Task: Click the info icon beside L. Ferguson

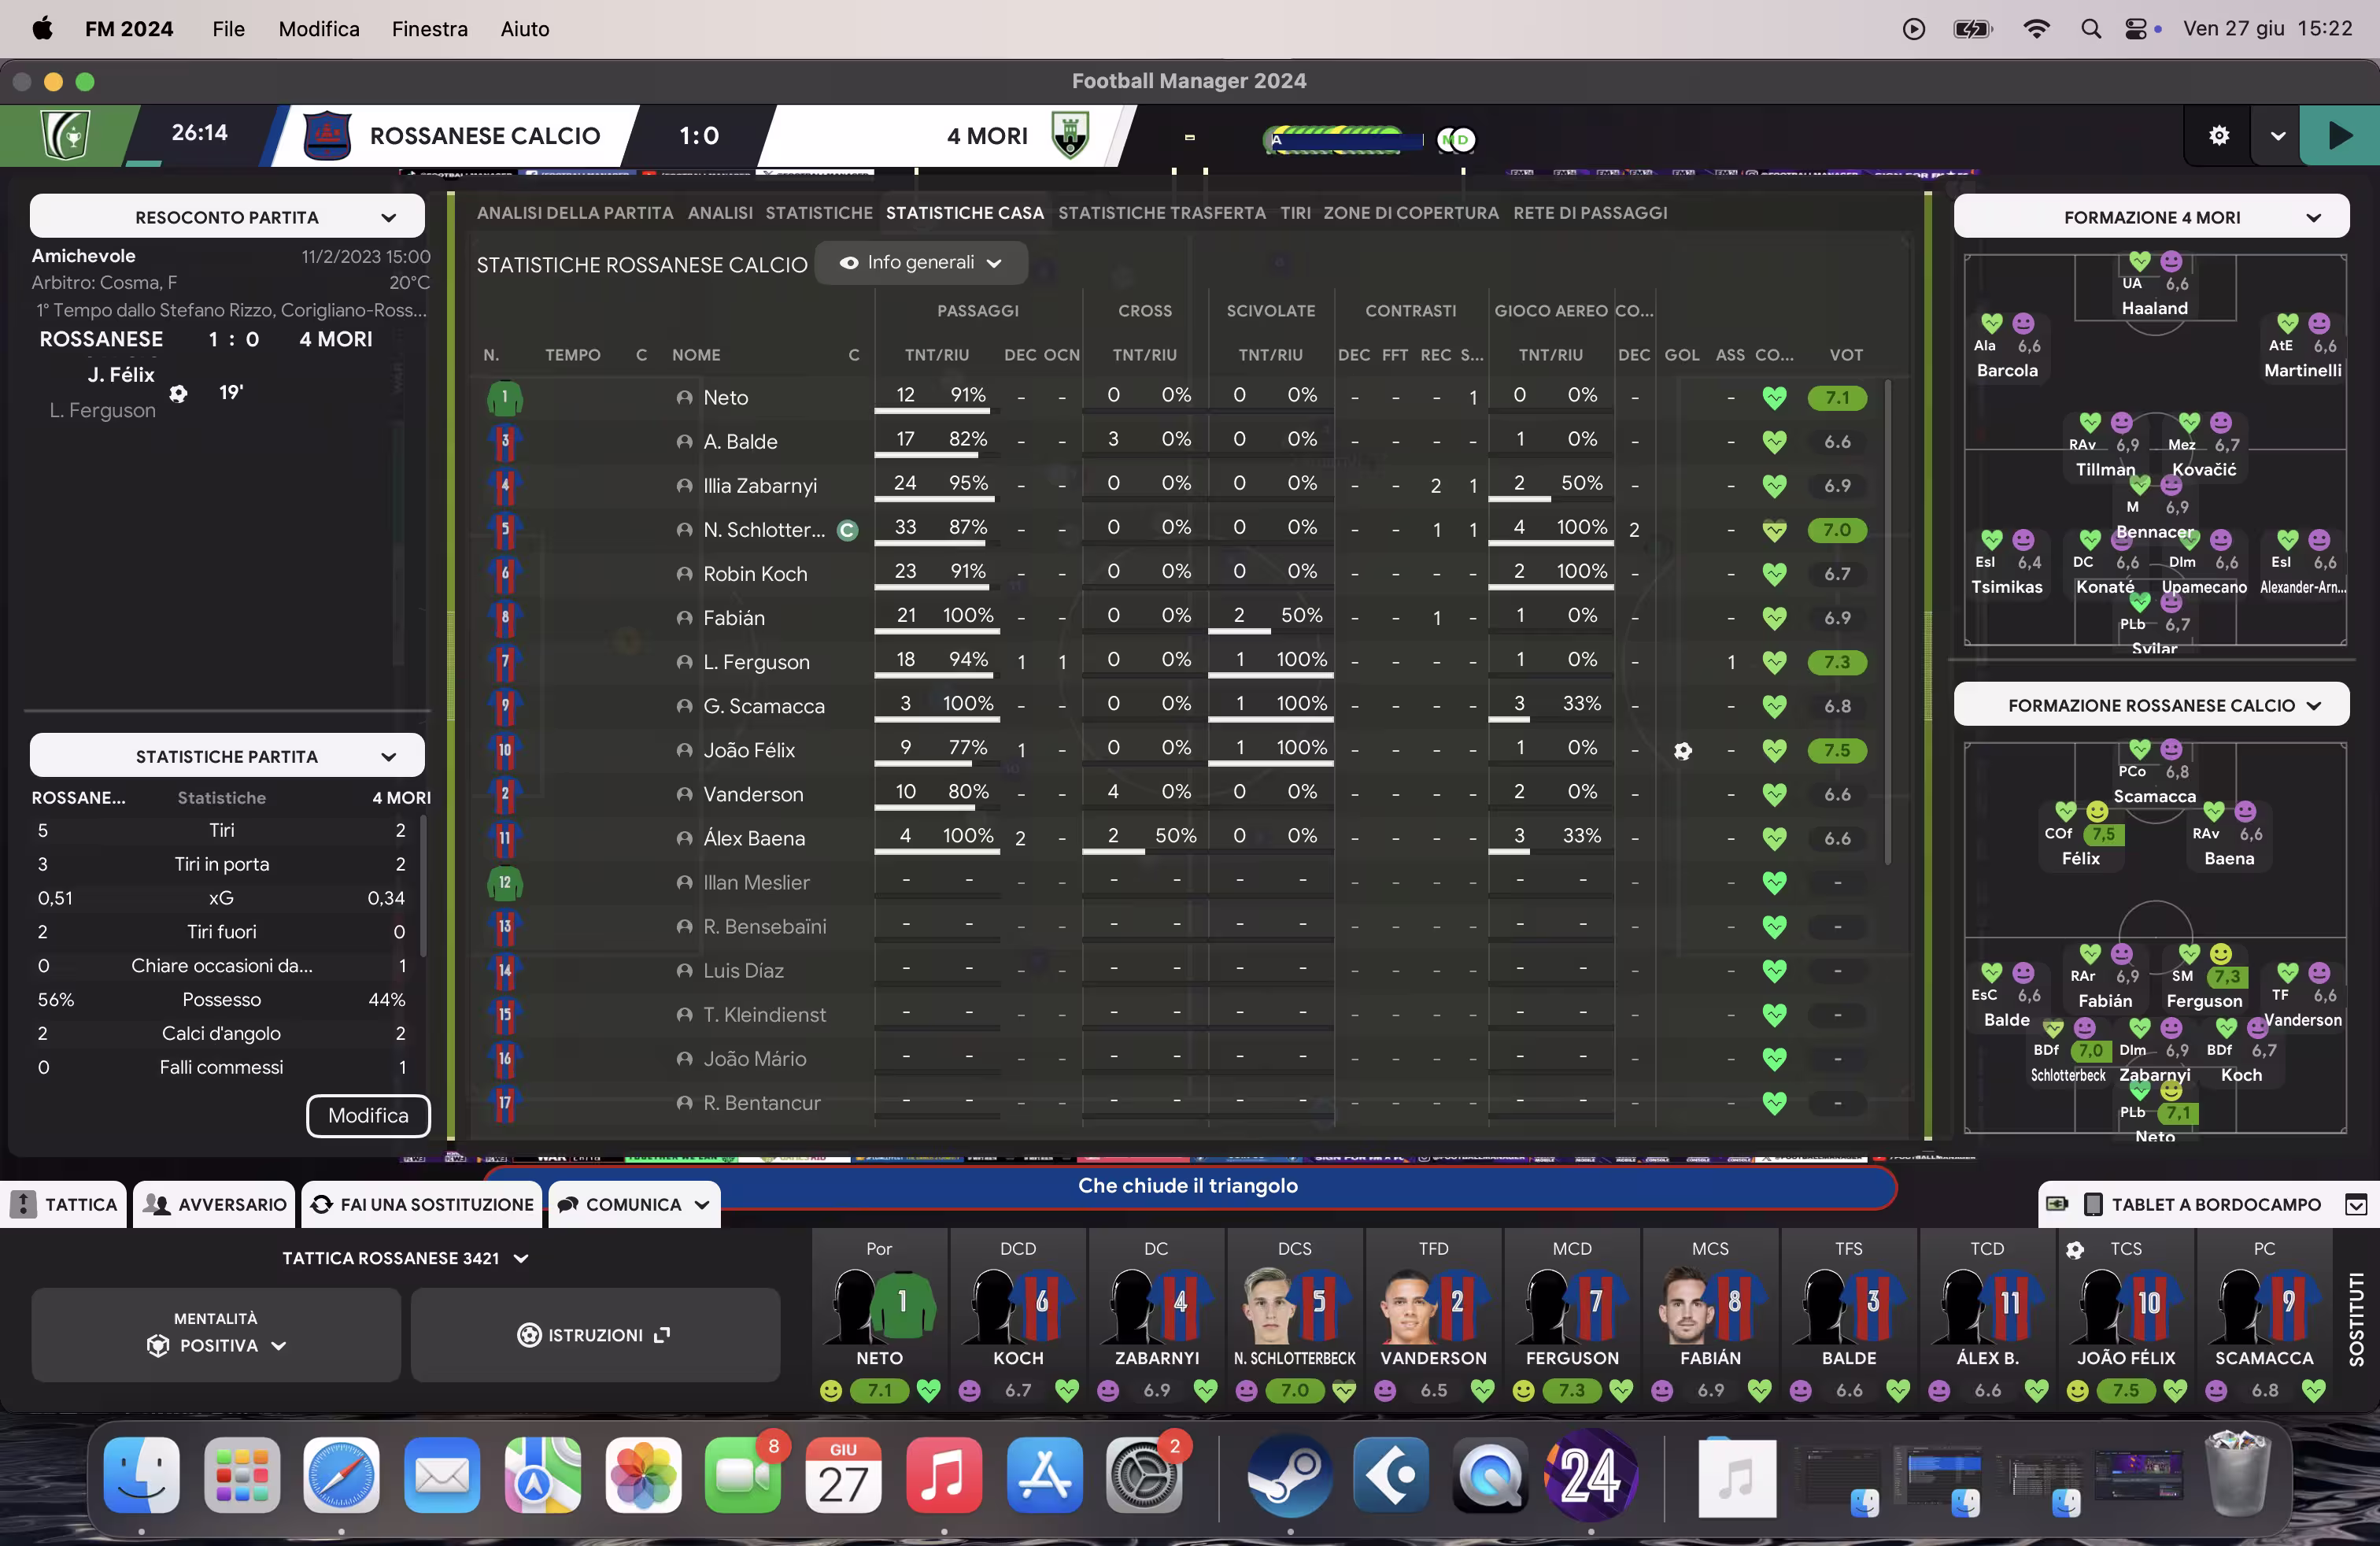Action: (684, 662)
